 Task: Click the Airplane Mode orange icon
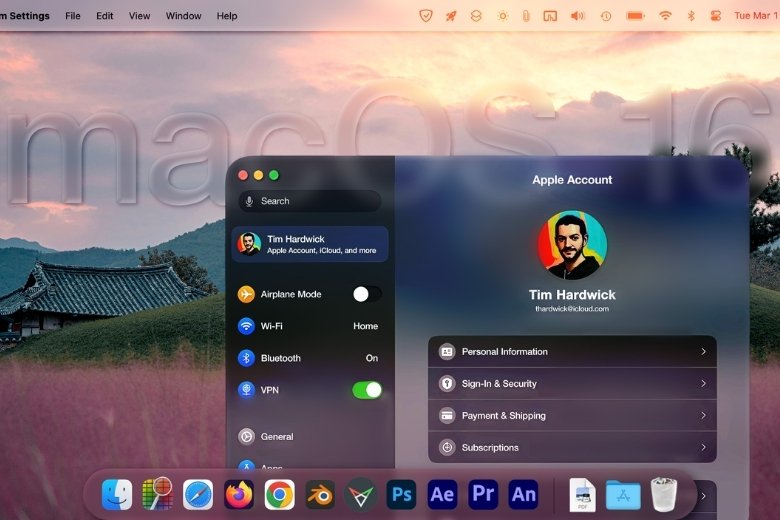coord(246,294)
